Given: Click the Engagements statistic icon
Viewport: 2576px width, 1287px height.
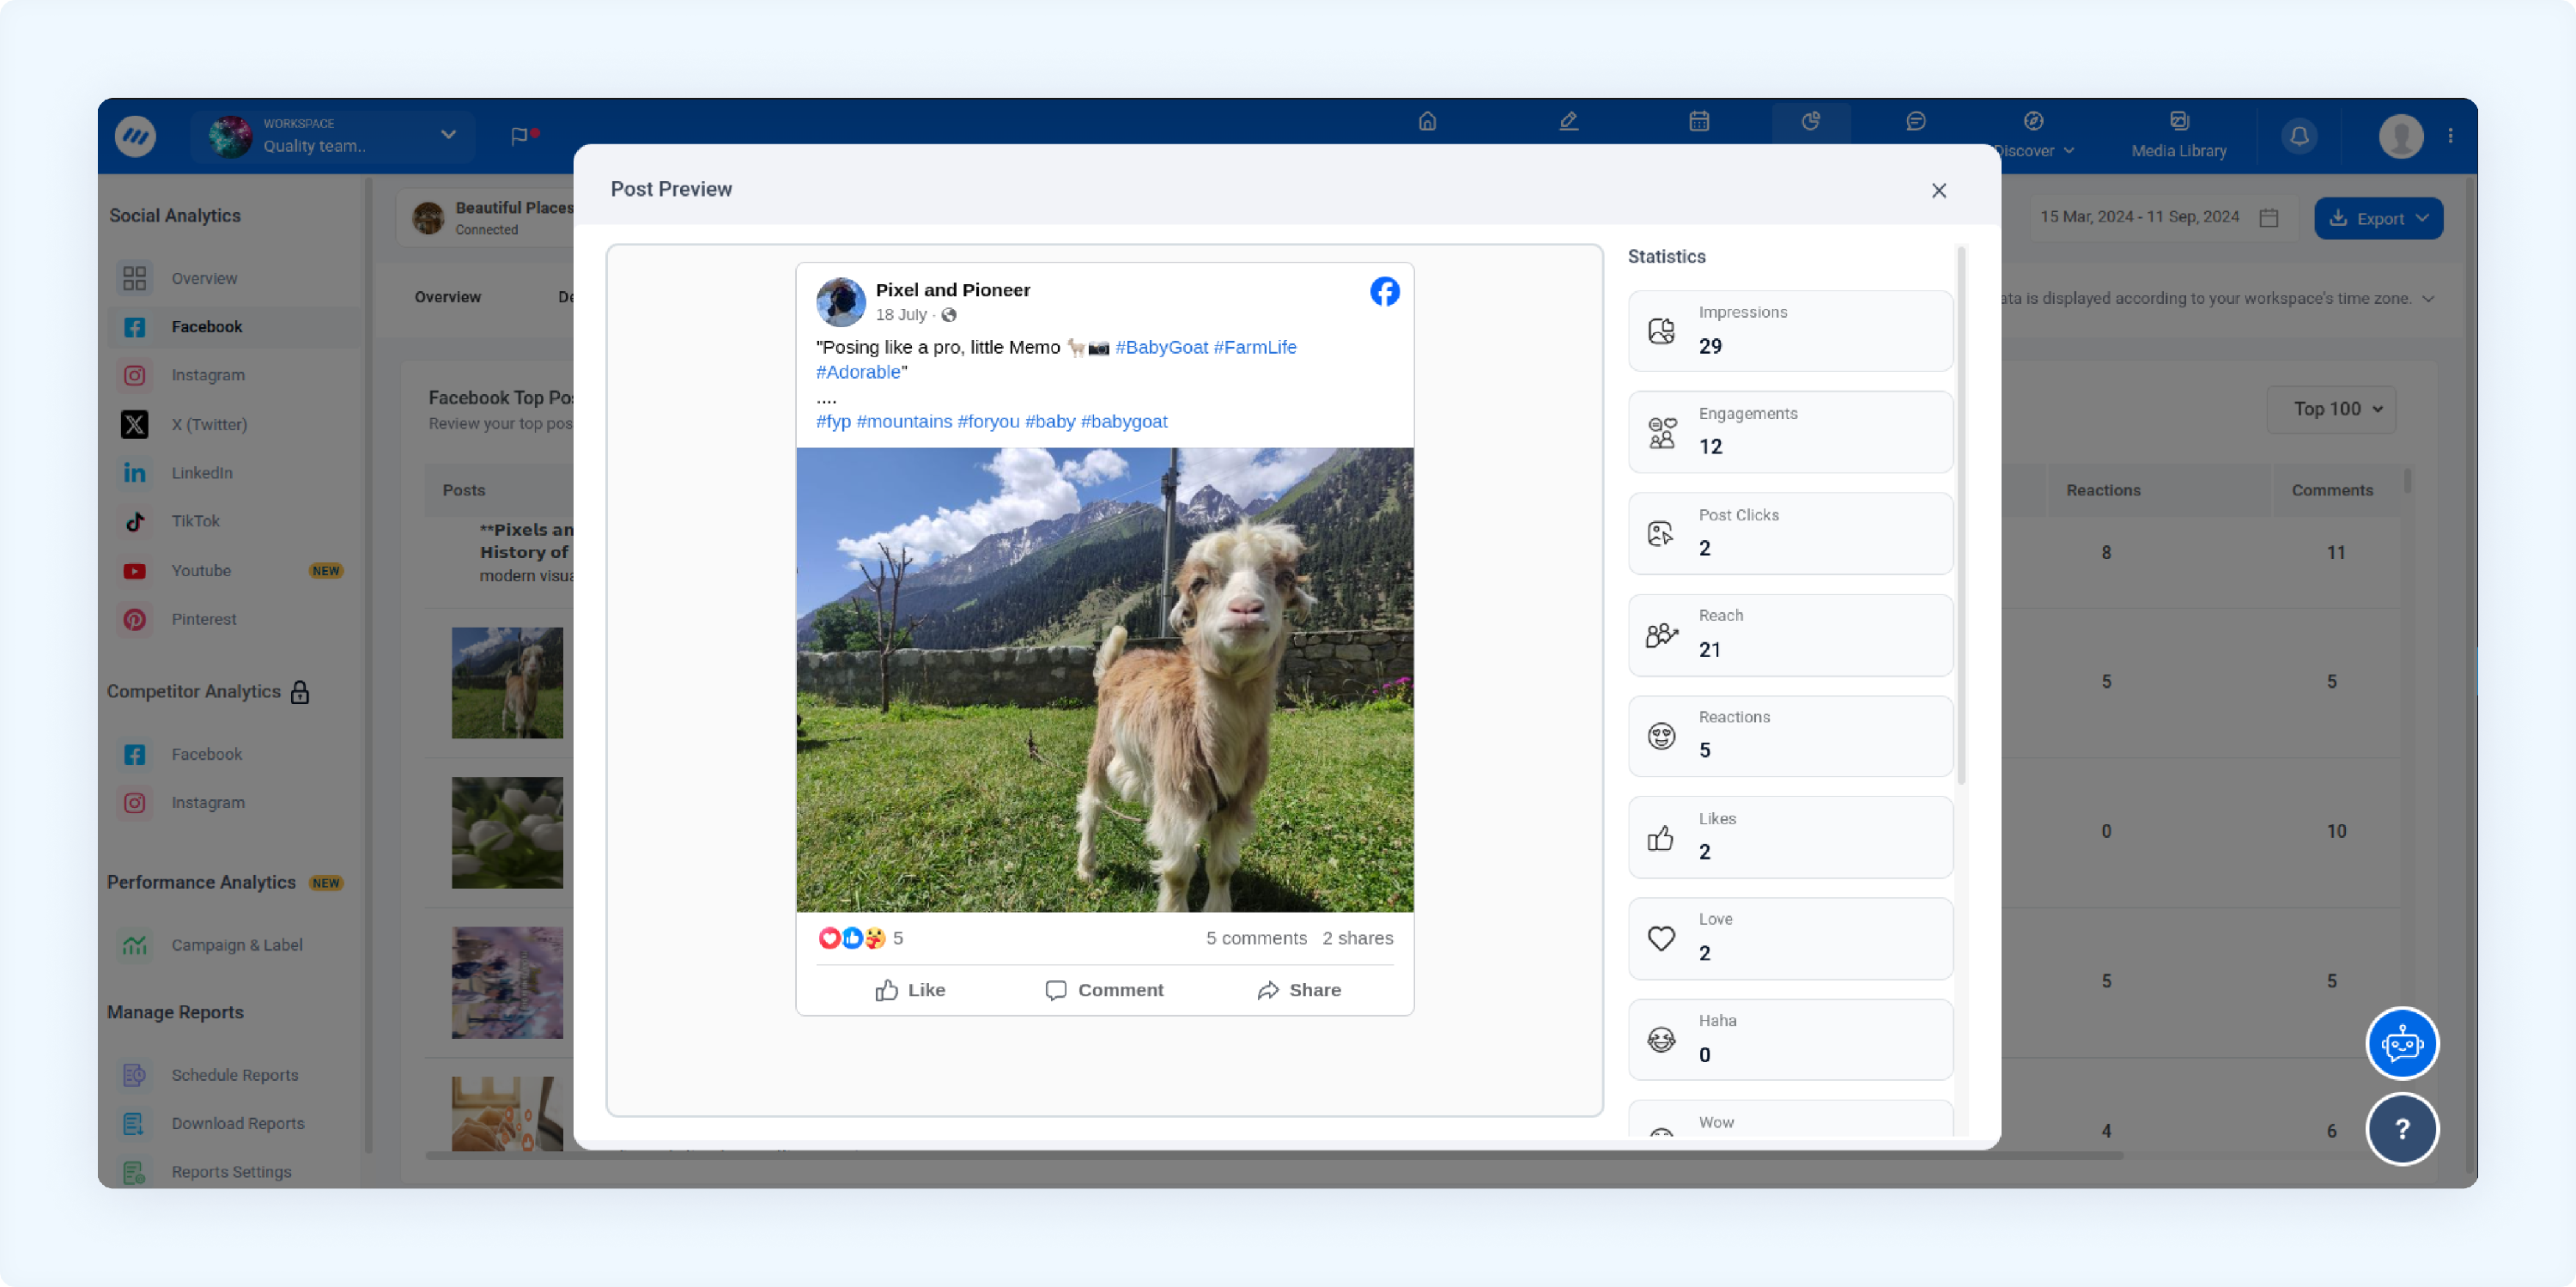Looking at the screenshot, I should (1661, 432).
